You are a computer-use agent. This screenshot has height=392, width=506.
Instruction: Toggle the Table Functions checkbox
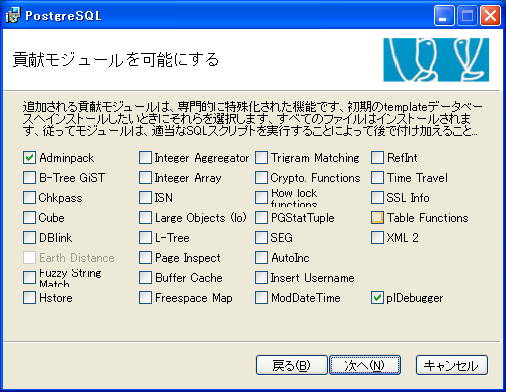coord(377,218)
